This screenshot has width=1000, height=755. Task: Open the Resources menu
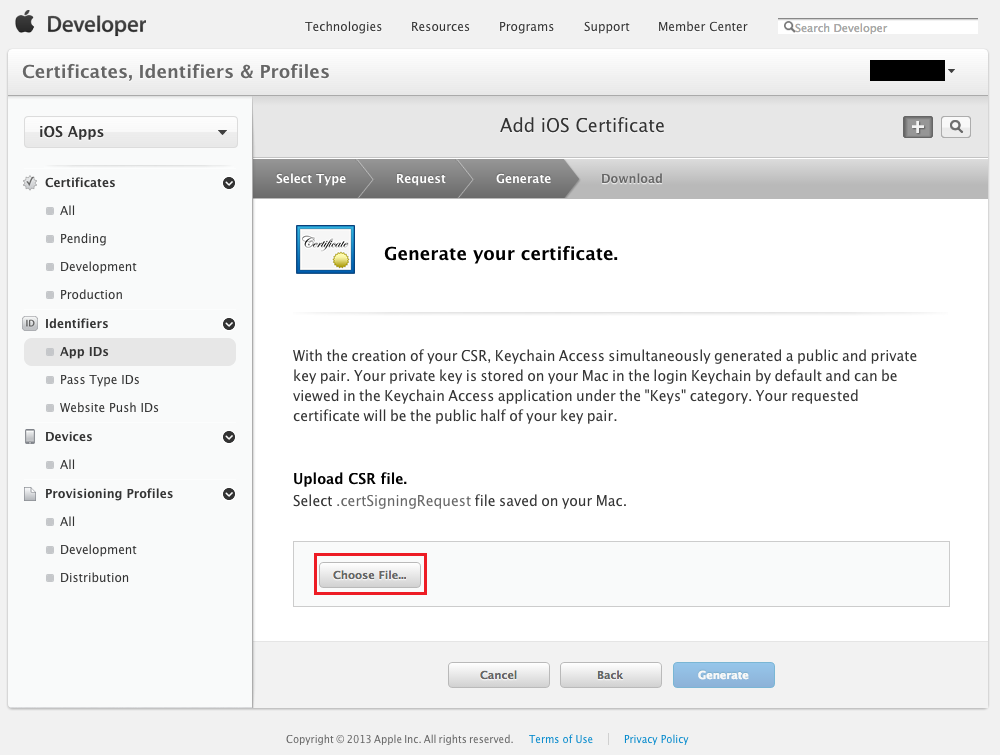click(440, 27)
